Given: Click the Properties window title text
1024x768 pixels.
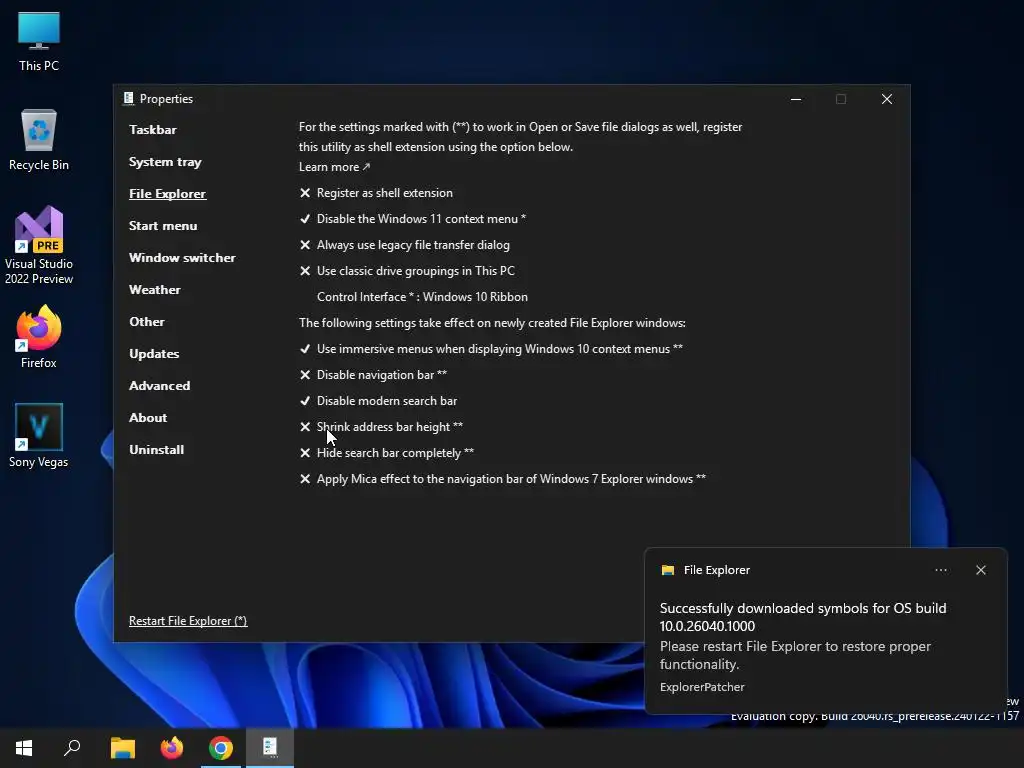Looking at the screenshot, I should [x=166, y=99].
